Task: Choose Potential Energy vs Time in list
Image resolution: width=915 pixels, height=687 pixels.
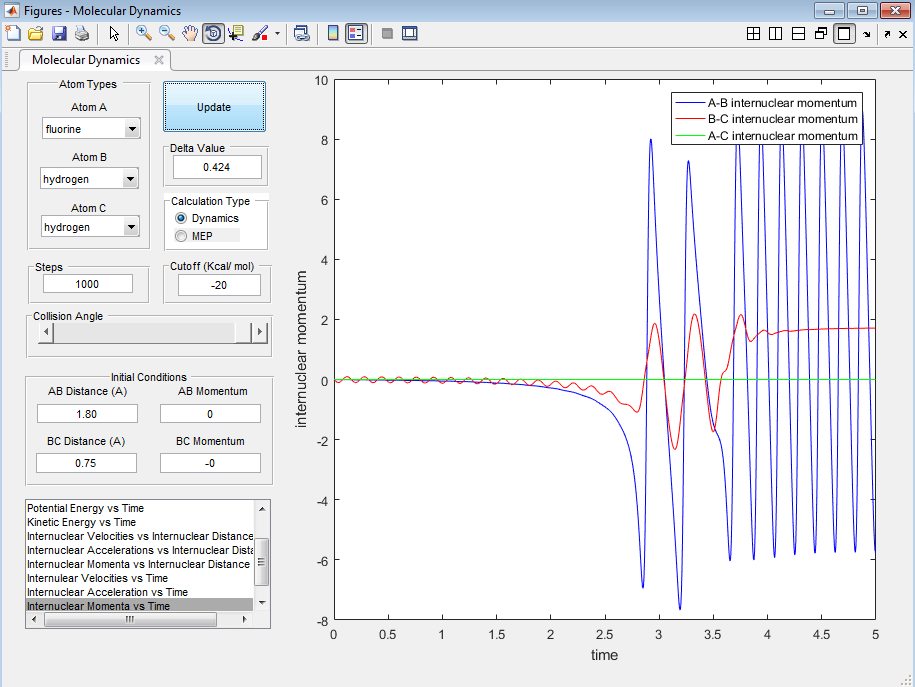Action: click(85, 508)
